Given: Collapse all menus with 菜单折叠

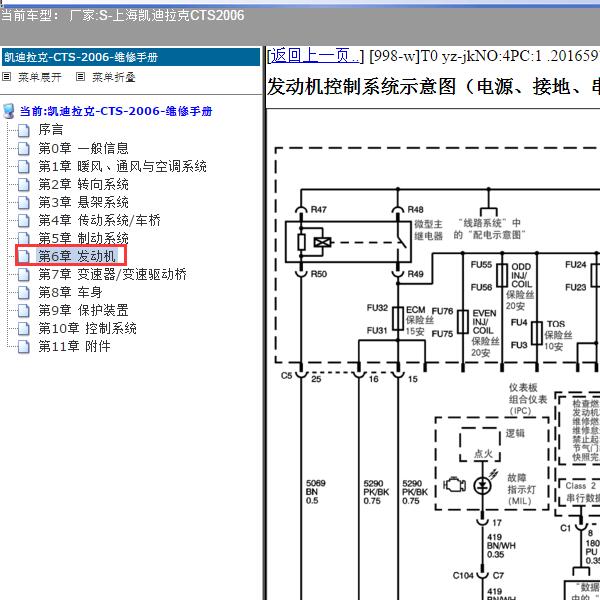Looking at the screenshot, I should click(114, 77).
